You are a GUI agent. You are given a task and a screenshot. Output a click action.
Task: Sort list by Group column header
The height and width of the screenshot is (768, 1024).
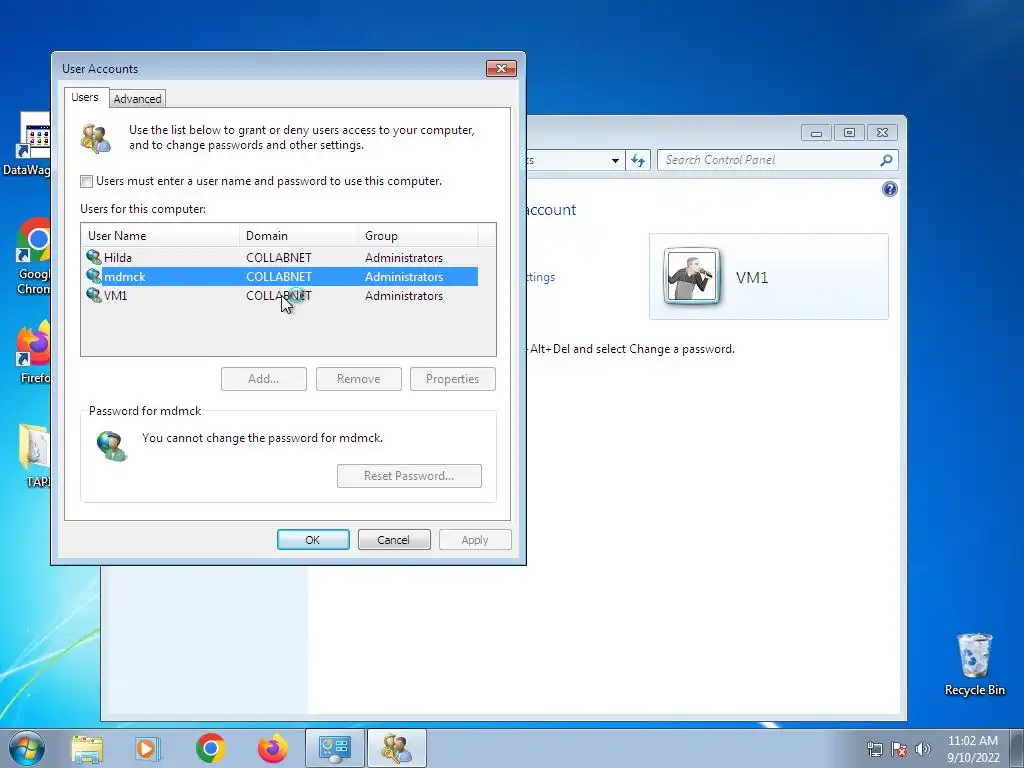(x=418, y=235)
